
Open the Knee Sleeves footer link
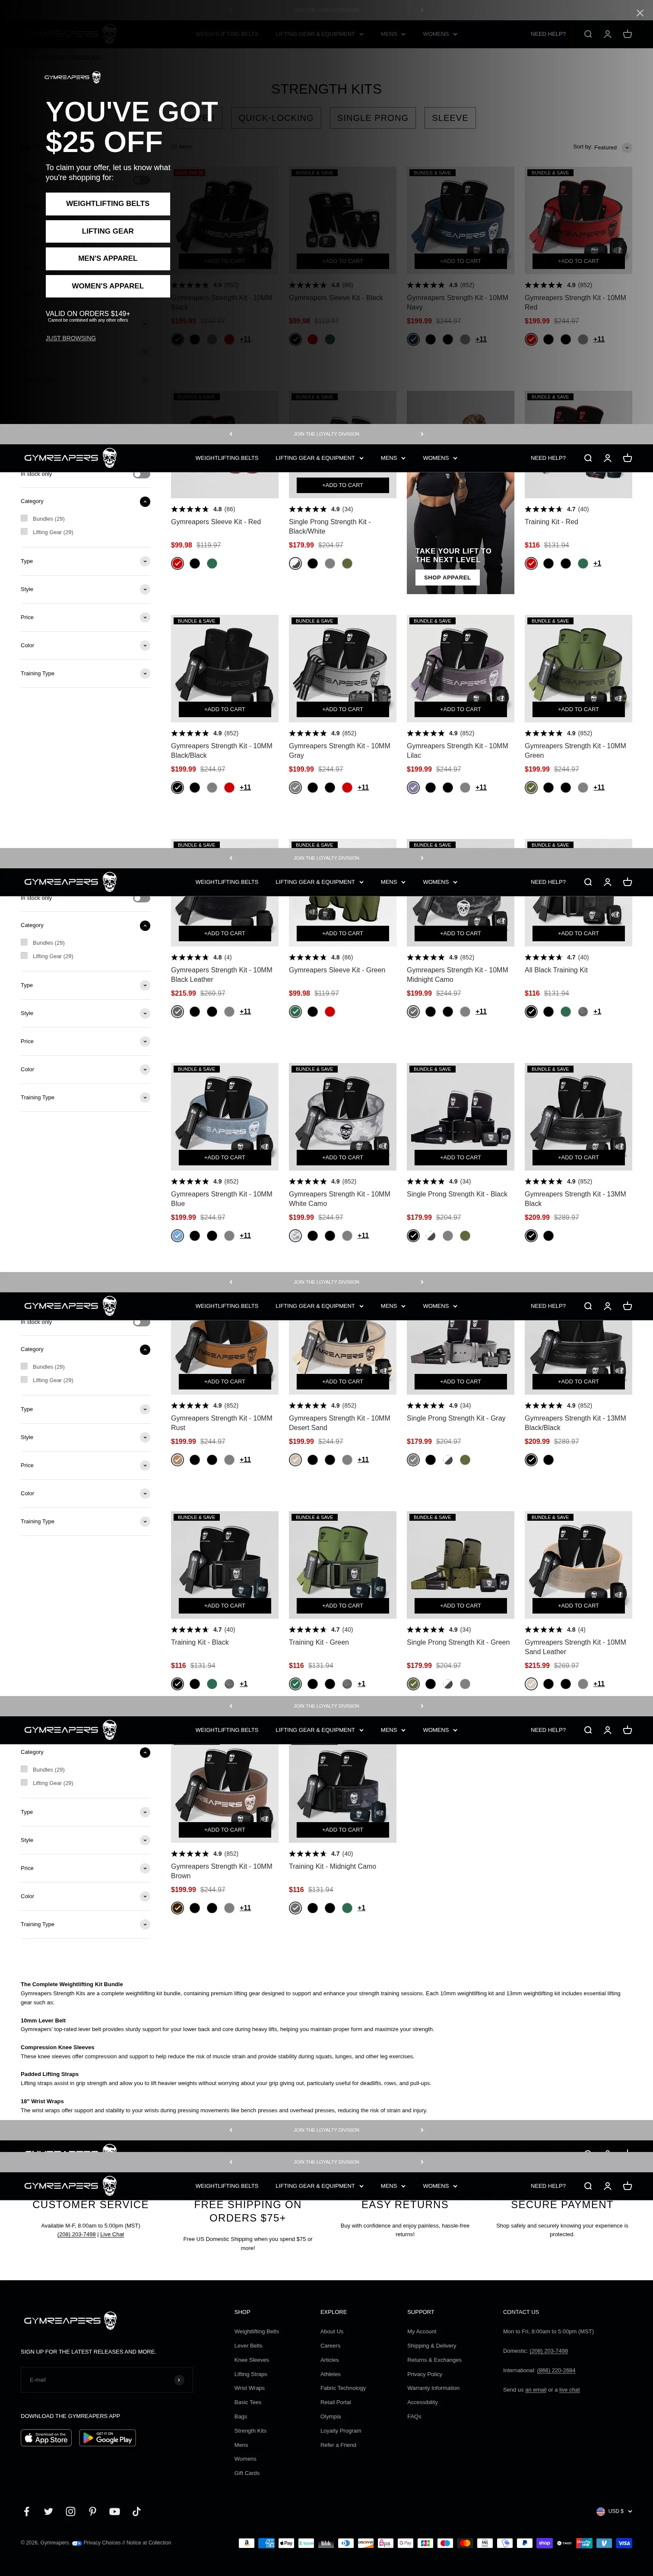(252, 2360)
